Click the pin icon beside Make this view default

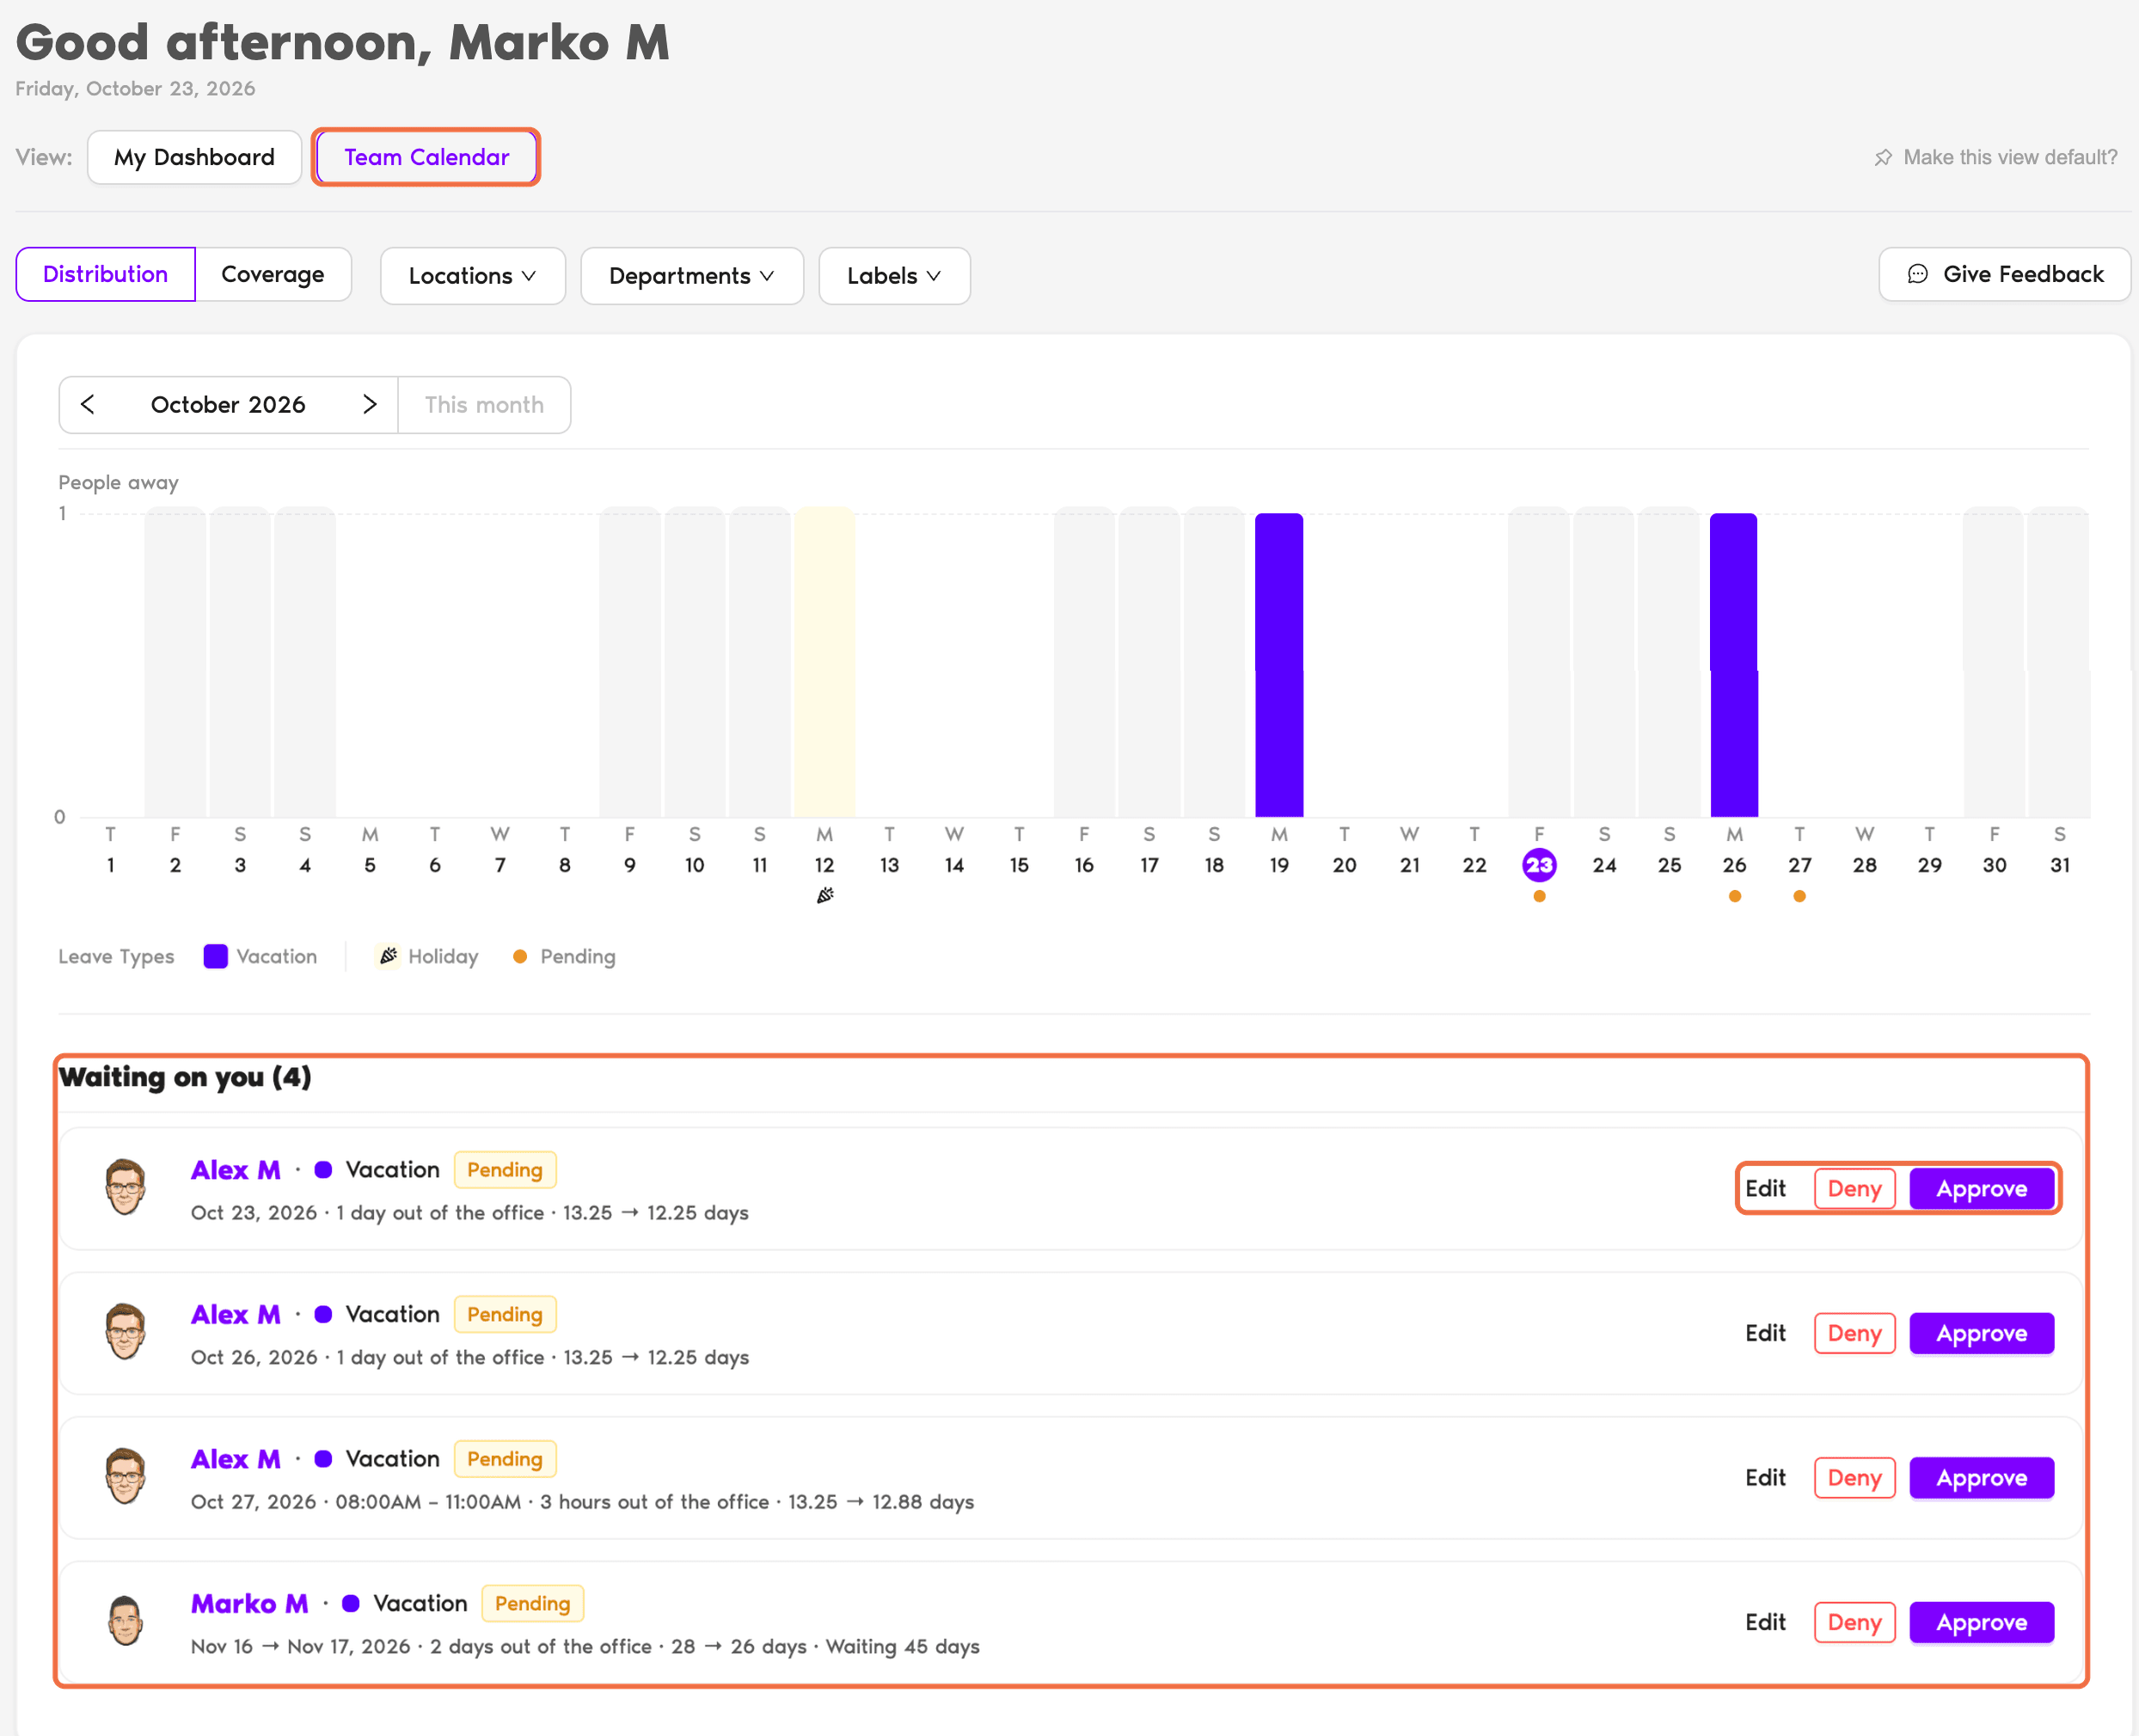pos(1883,158)
